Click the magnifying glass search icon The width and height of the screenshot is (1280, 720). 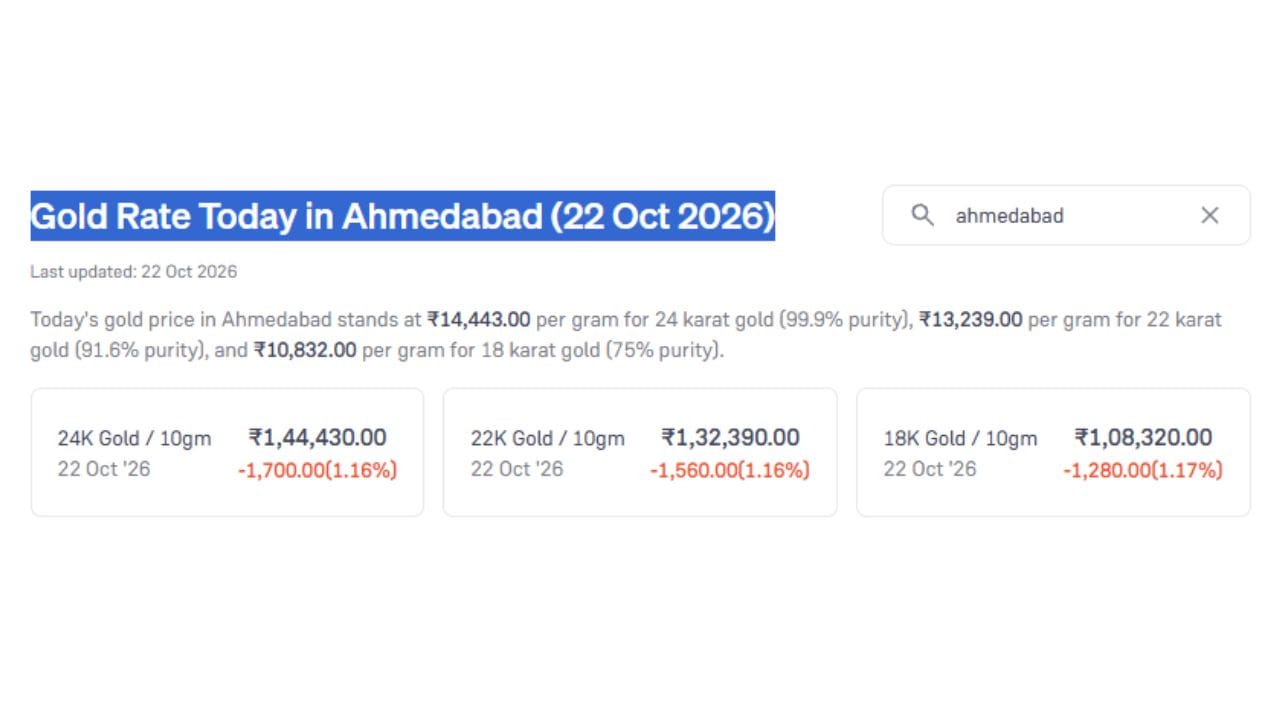pos(922,215)
